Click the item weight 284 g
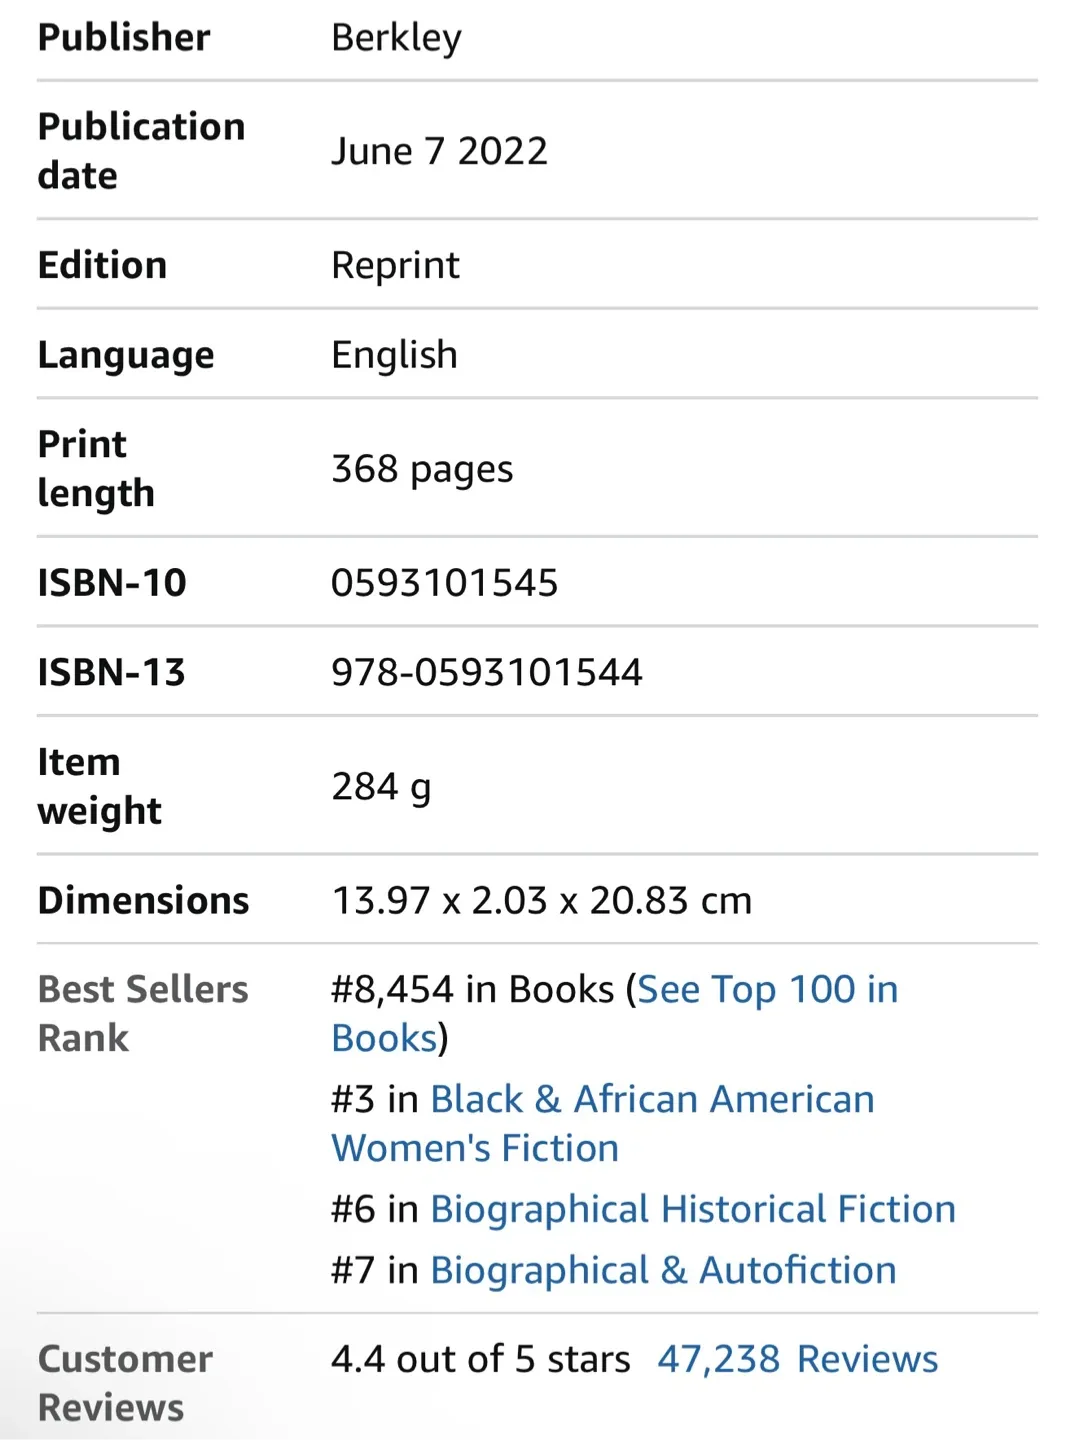 (x=381, y=787)
